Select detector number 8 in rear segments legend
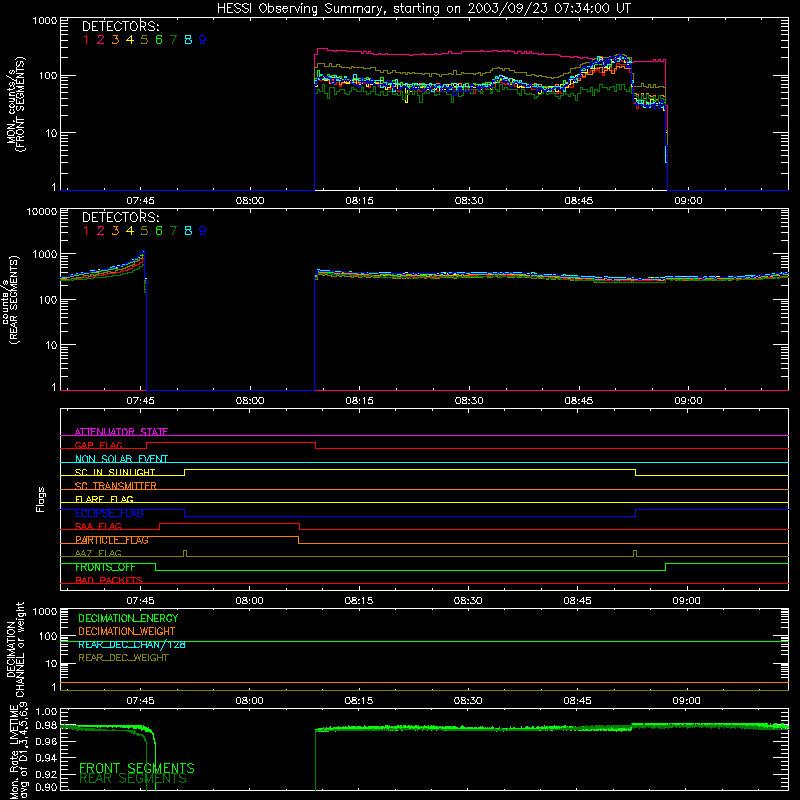The width and height of the screenshot is (800, 800). tap(188, 231)
